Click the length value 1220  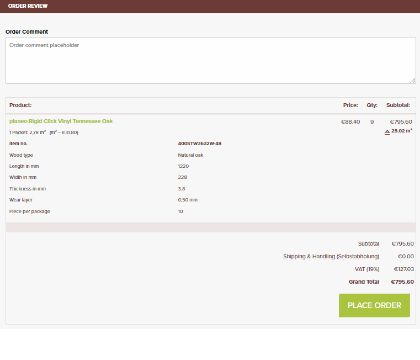(x=183, y=166)
